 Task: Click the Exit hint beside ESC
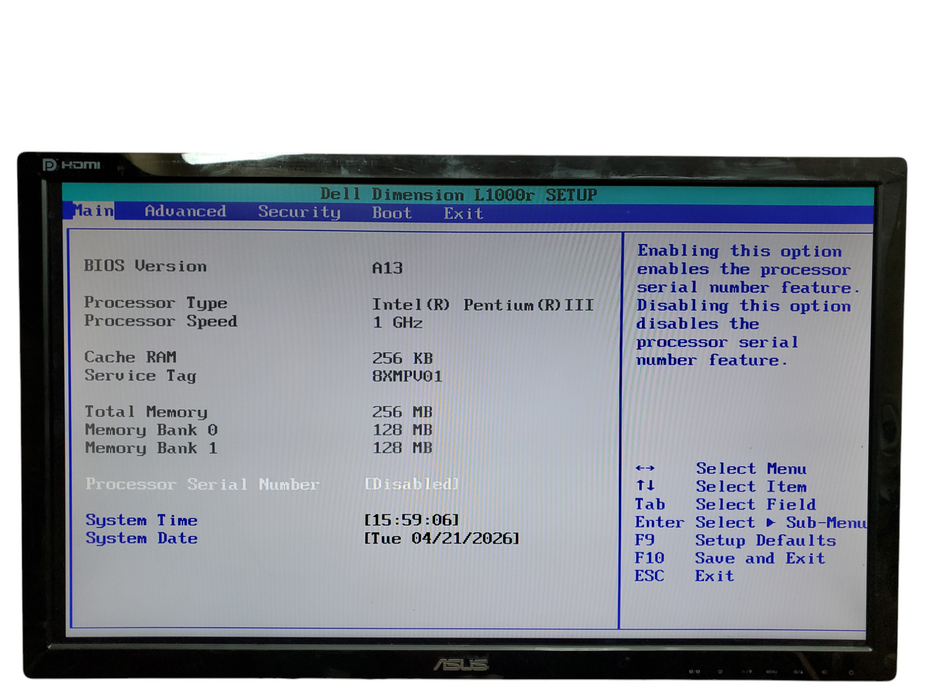click(x=714, y=576)
